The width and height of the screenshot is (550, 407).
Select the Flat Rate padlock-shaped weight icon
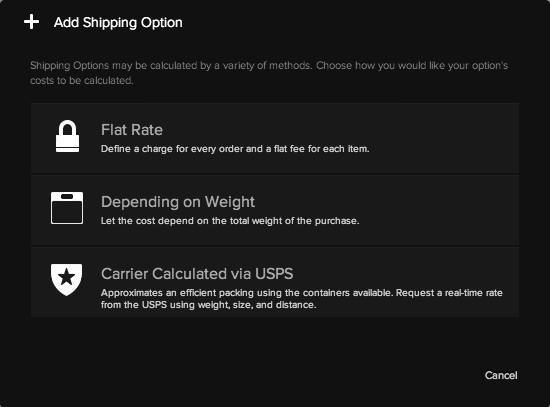point(67,136)
